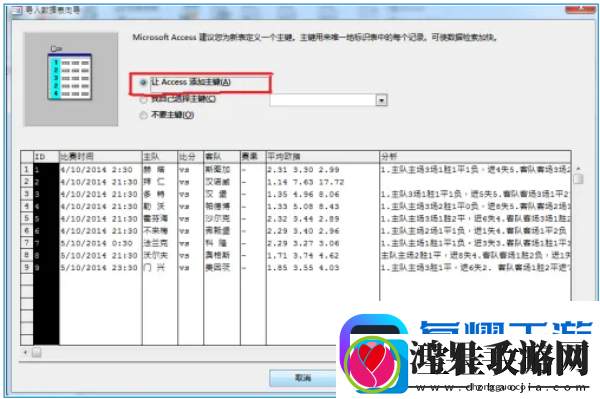The image size is (600, 399).
Task: Click the vertical scrollbar thumb of preview
Action: 578,178
